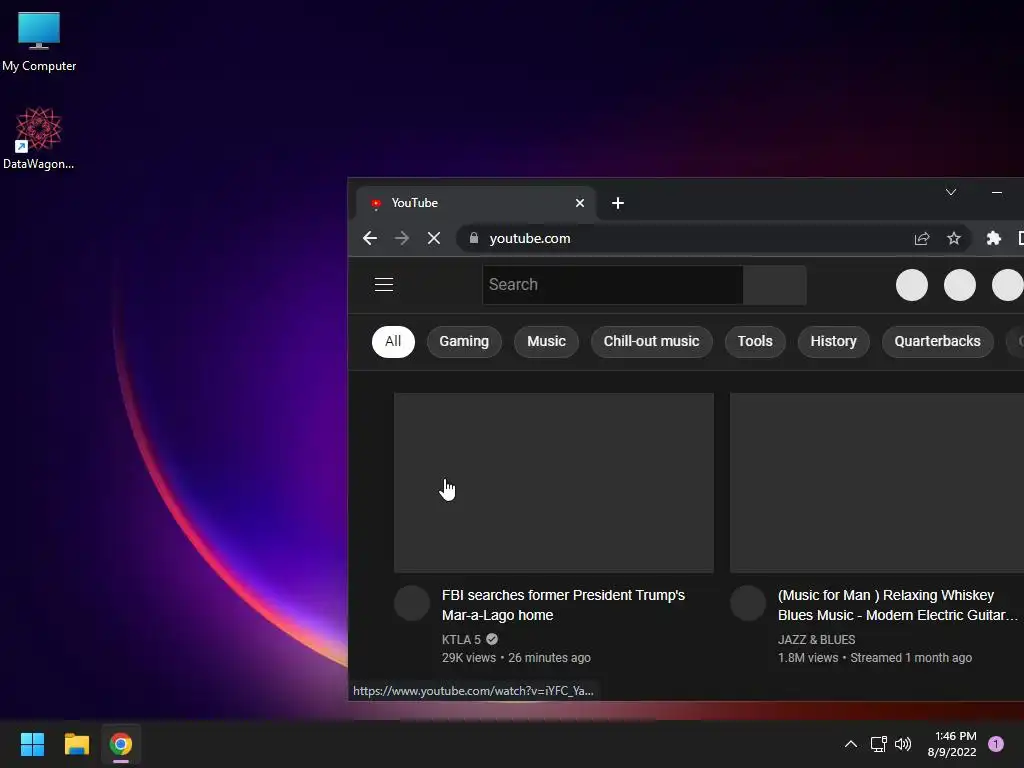Click the YouTube search submit button
This screenshot has width=1024, height=768.
click(x=775, y=285)
